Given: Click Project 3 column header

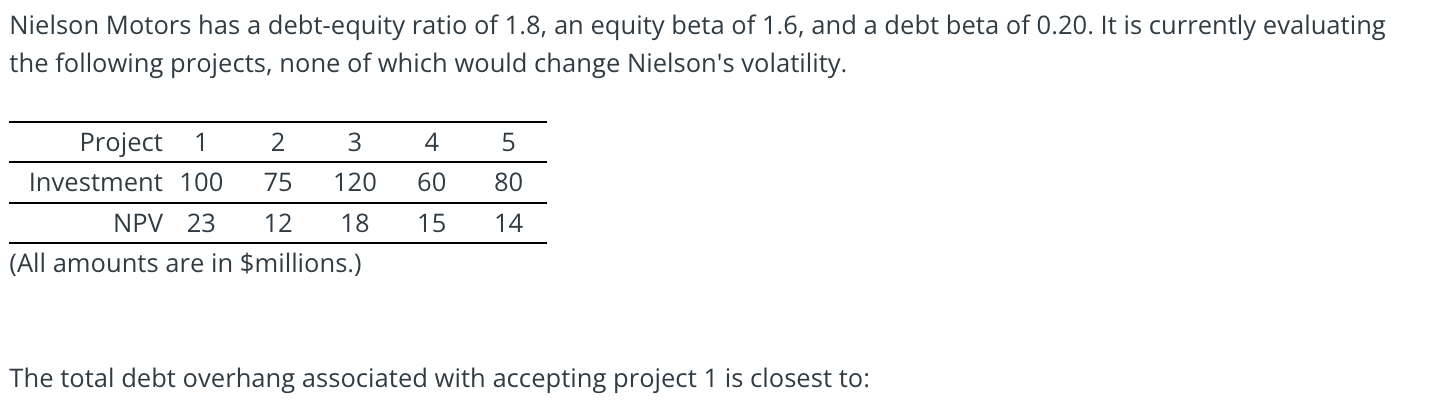Looking at the screenshot, I should tap(354, 143).
